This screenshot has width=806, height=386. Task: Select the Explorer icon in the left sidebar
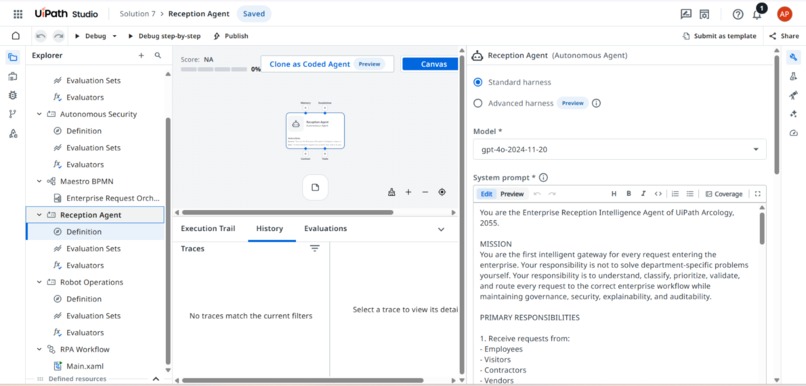coord(13,58)
